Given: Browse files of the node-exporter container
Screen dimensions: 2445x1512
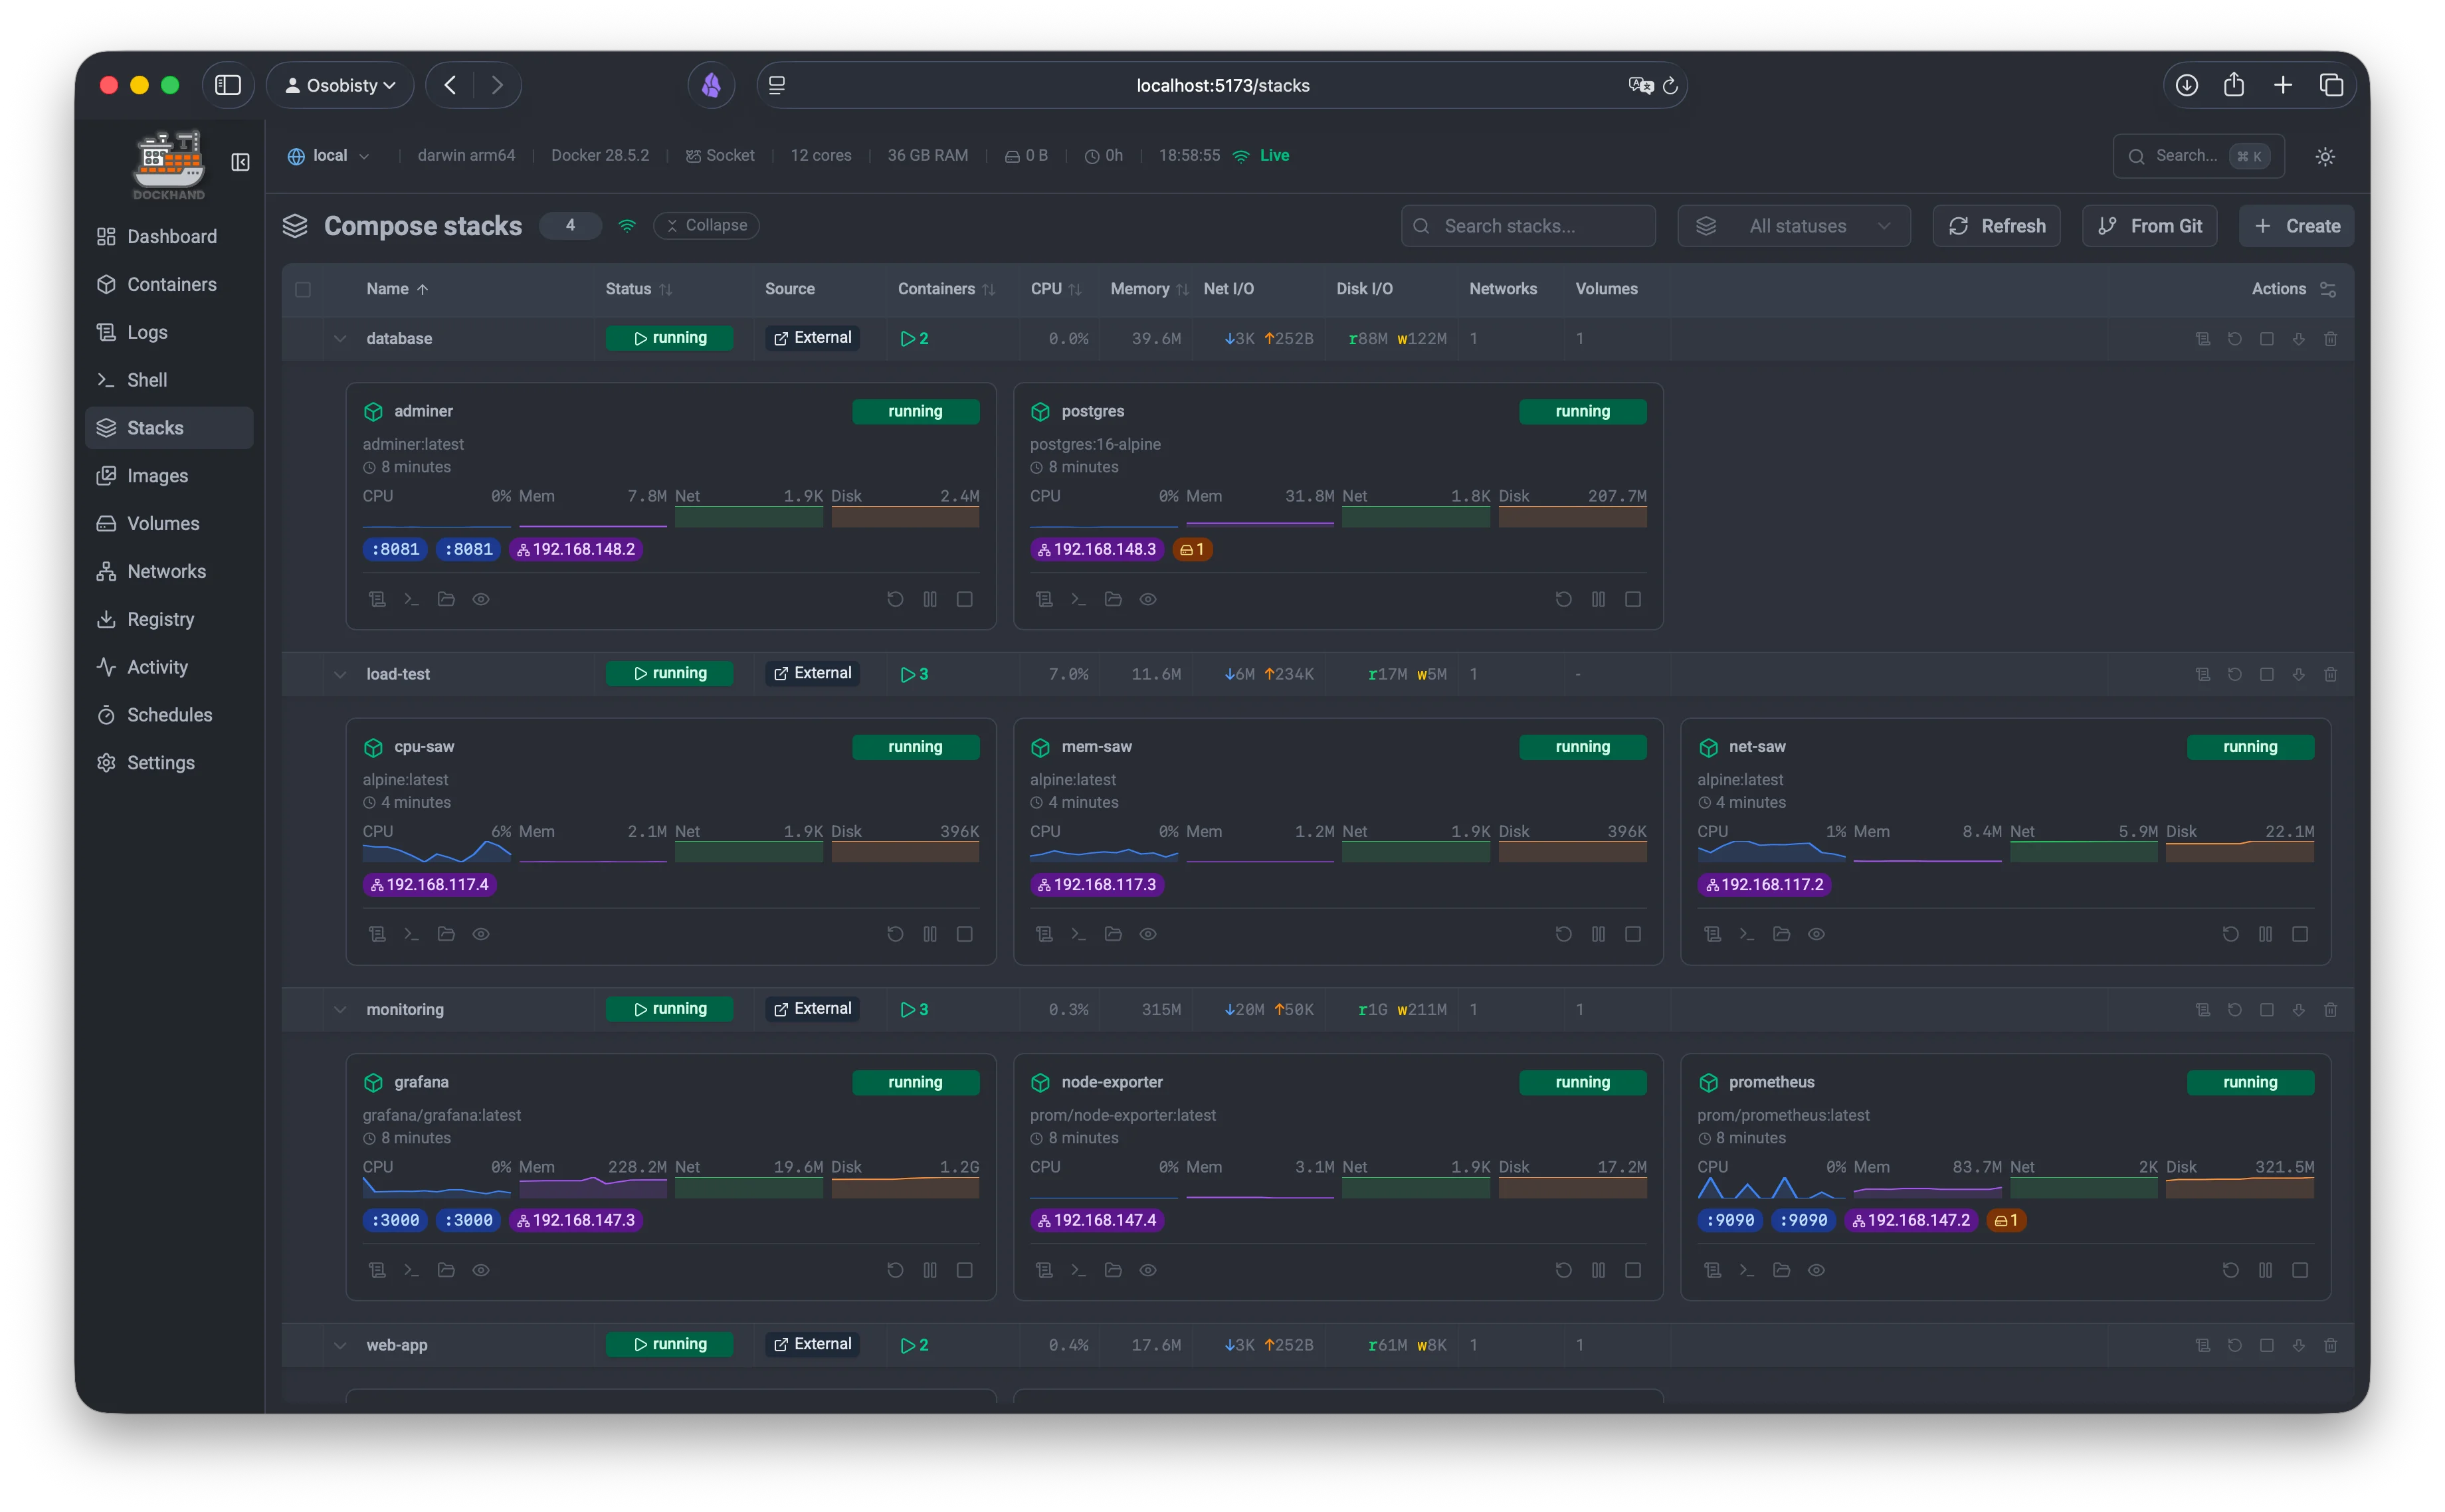Looking at the screenshot, I should click(x=1113, y=1269).
